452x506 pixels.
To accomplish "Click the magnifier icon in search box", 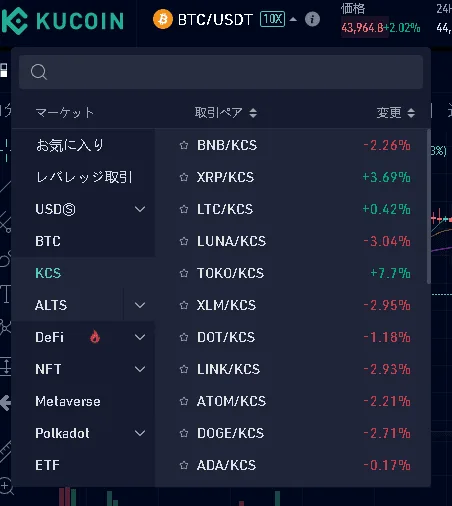I will (39, 72).
